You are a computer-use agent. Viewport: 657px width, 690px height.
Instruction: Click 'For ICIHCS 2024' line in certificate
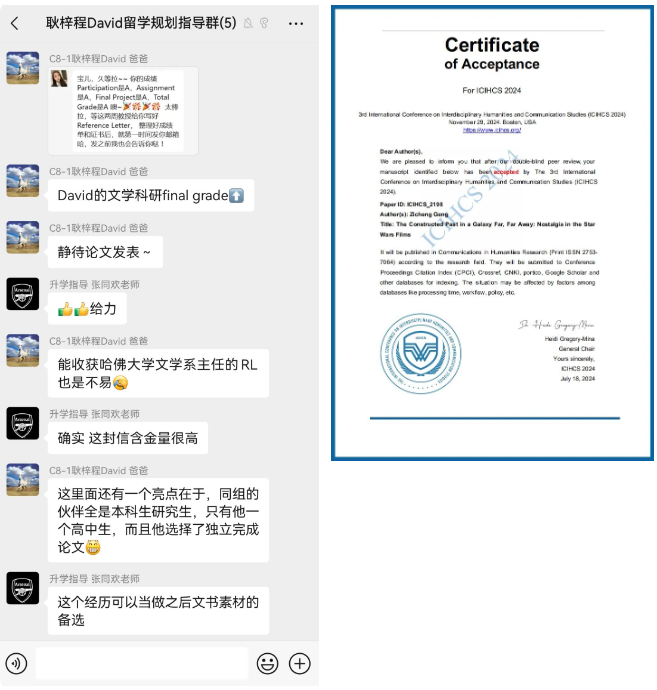pyautogui.click(x=492, y=91)
